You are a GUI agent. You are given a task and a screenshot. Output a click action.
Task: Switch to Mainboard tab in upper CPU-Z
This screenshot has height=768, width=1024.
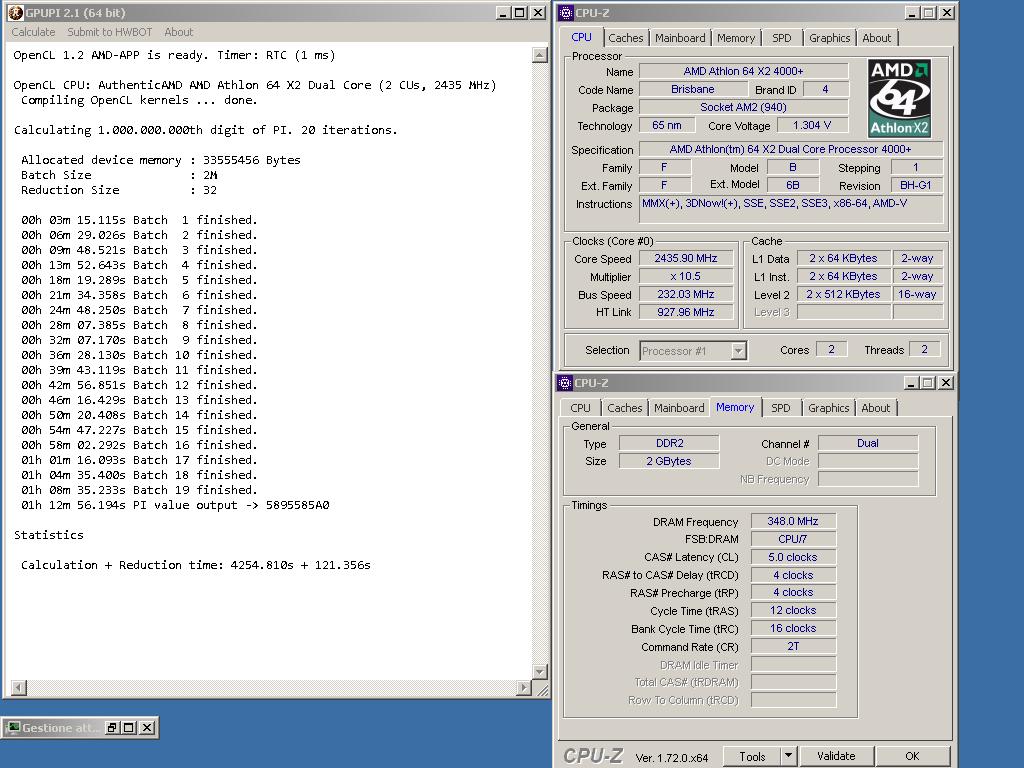click(x=680, y=38)
